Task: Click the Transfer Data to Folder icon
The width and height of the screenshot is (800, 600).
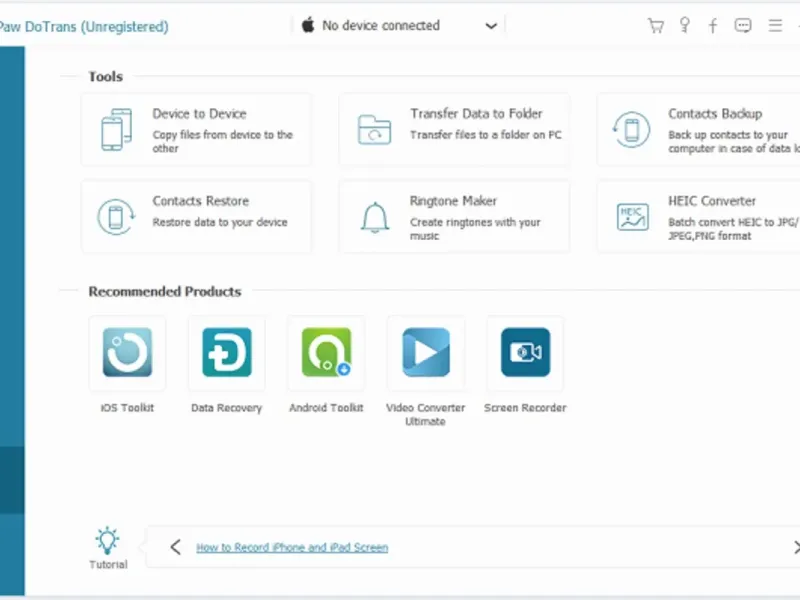Action: (374, 130)
